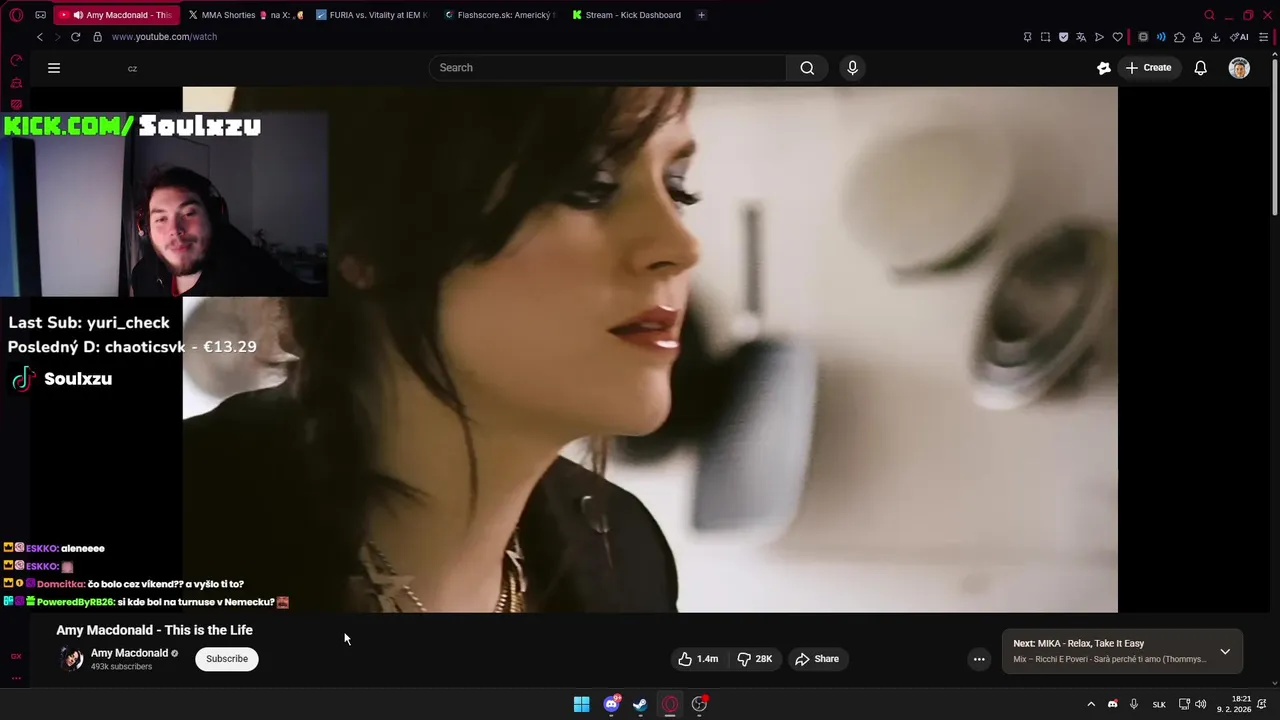This screenshot has width=1280, height=720.
Task: Open the browser tab search magnifier
Action: [x=1209, y=15]
